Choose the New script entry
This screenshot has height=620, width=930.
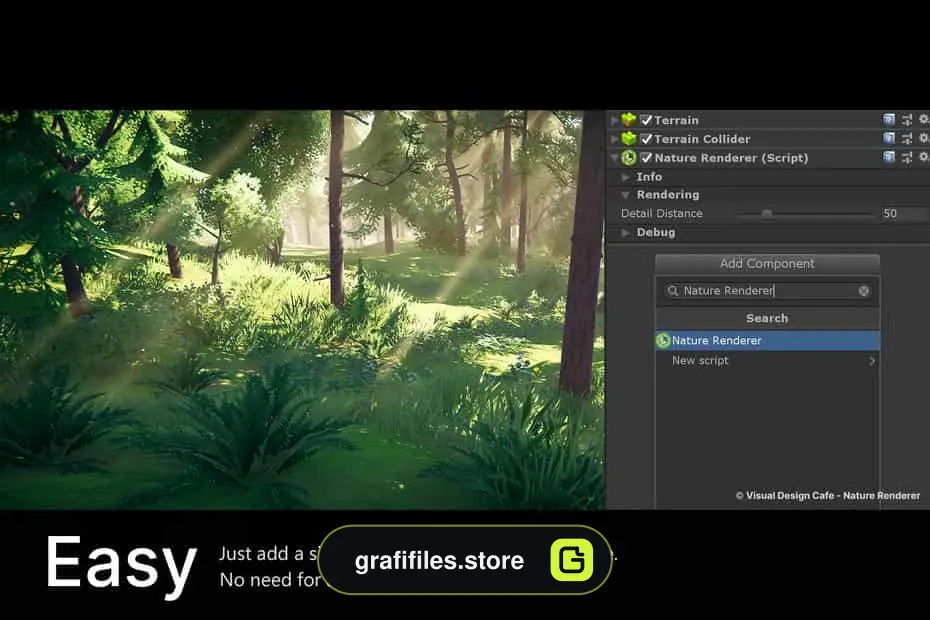[x=767, y=361]
